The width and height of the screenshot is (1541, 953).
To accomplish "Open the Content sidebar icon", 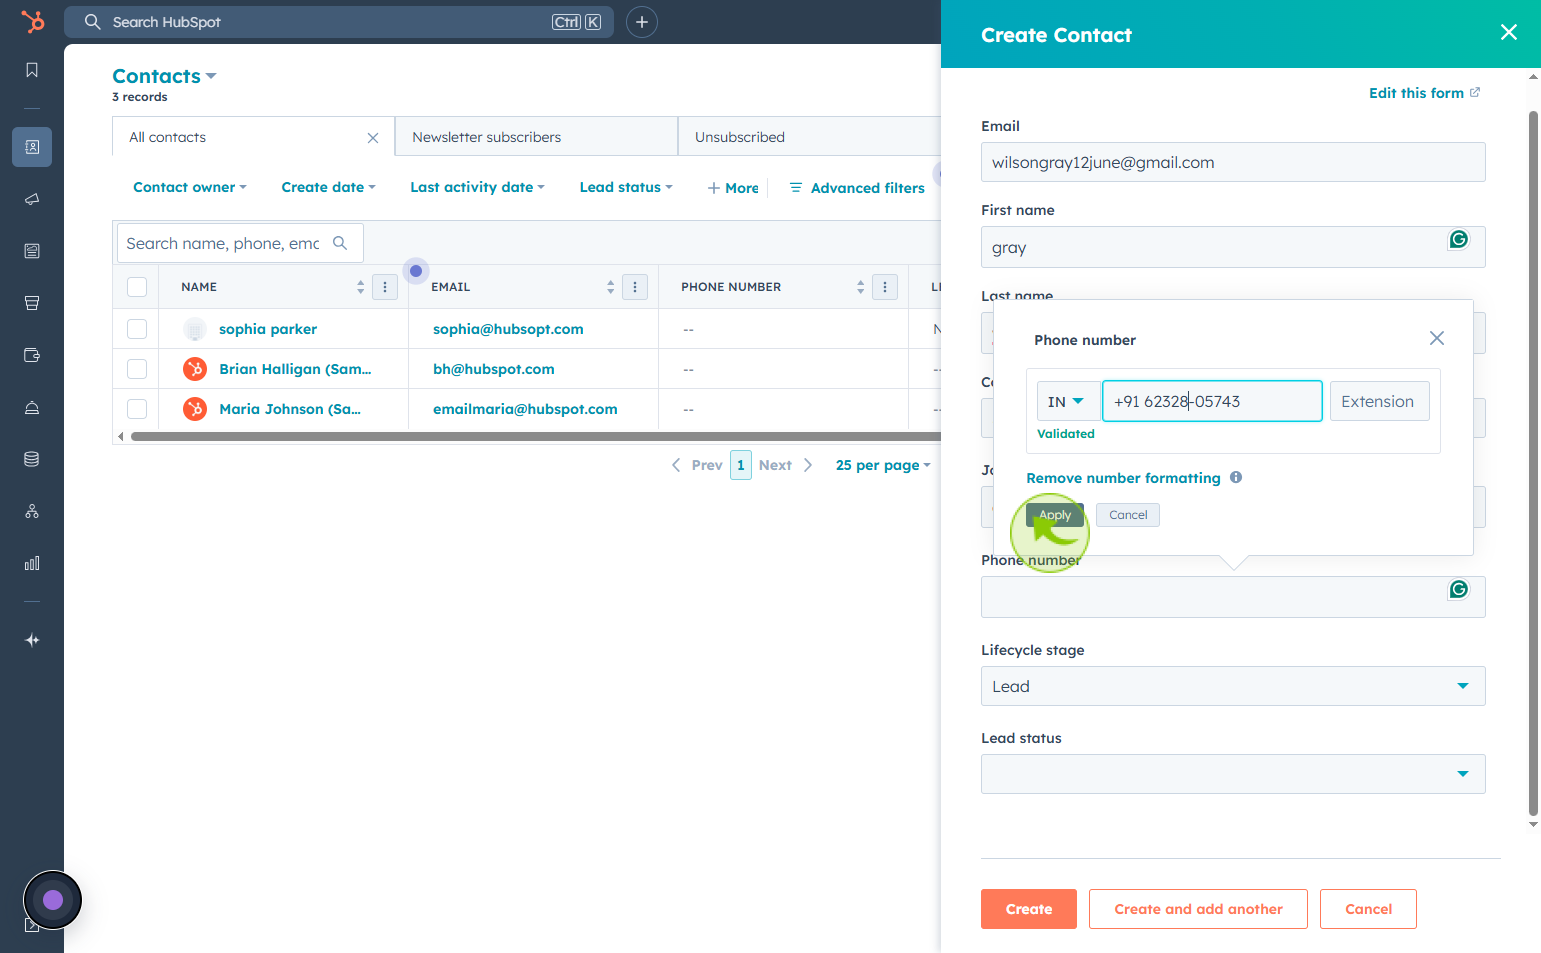I will (x=32, y=251).
